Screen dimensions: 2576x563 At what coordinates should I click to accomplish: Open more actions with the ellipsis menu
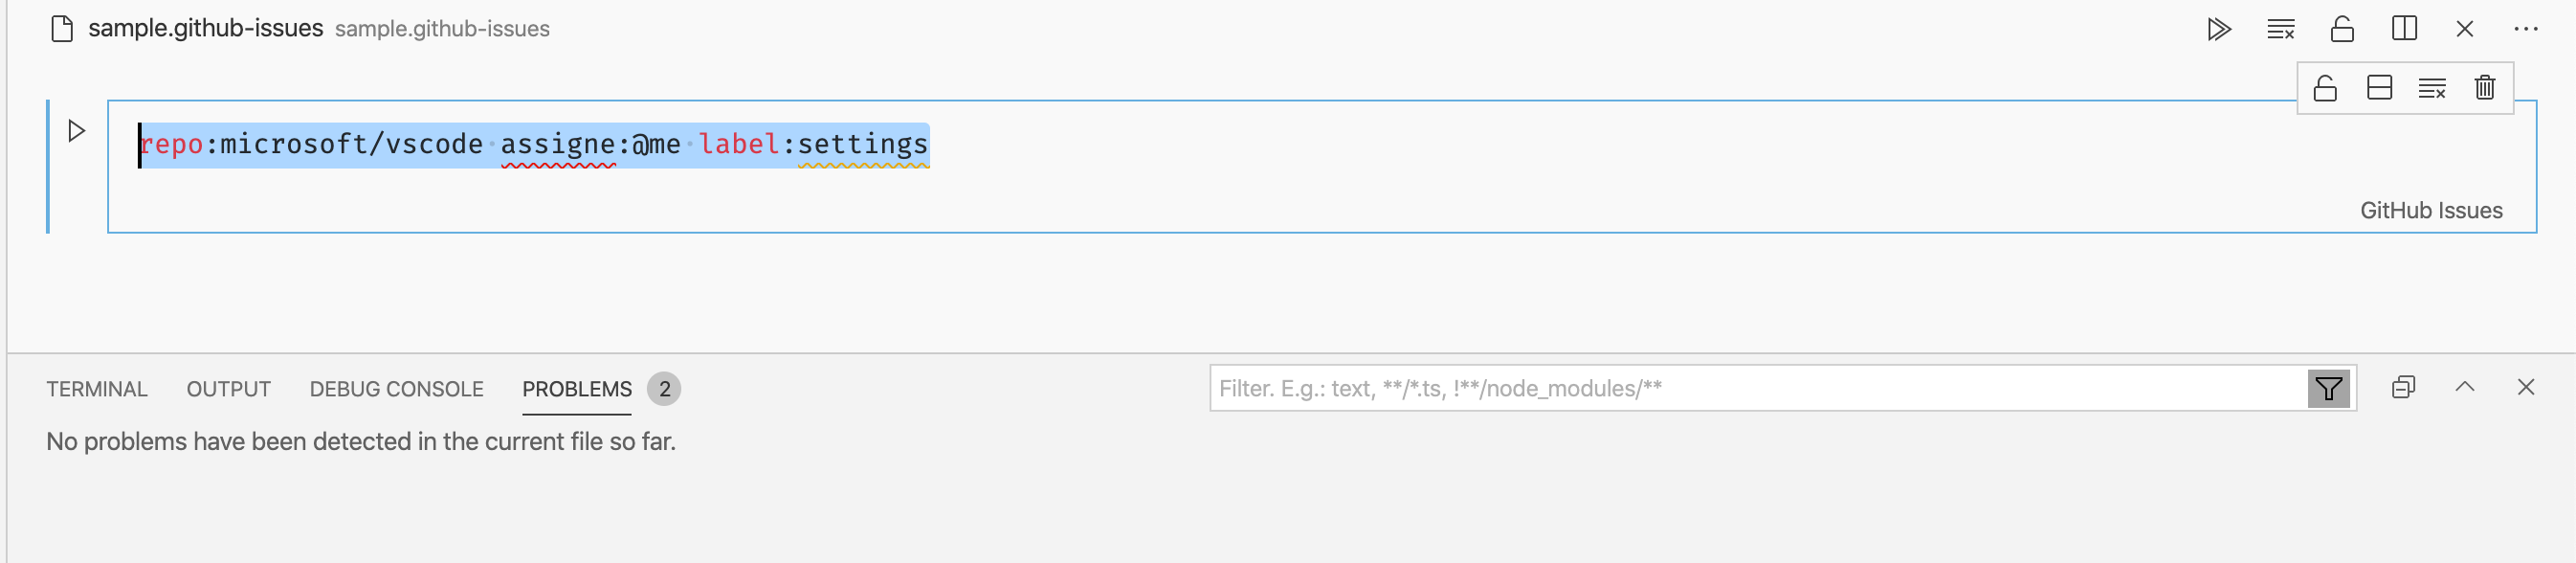tap(2525, 29)
